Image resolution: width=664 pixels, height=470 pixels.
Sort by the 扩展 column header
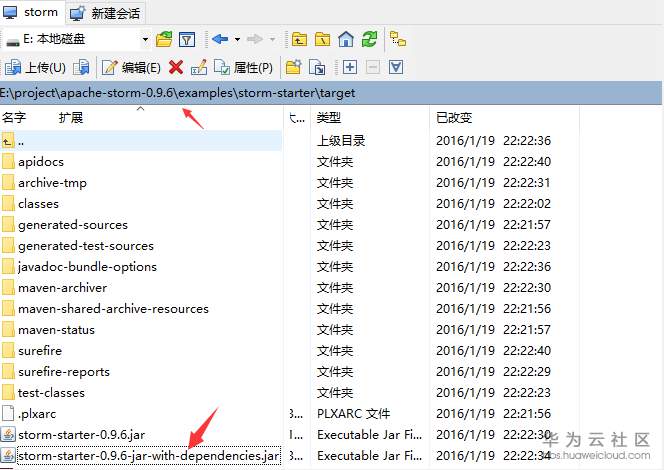pyautogui.click(x=71, y=117)
